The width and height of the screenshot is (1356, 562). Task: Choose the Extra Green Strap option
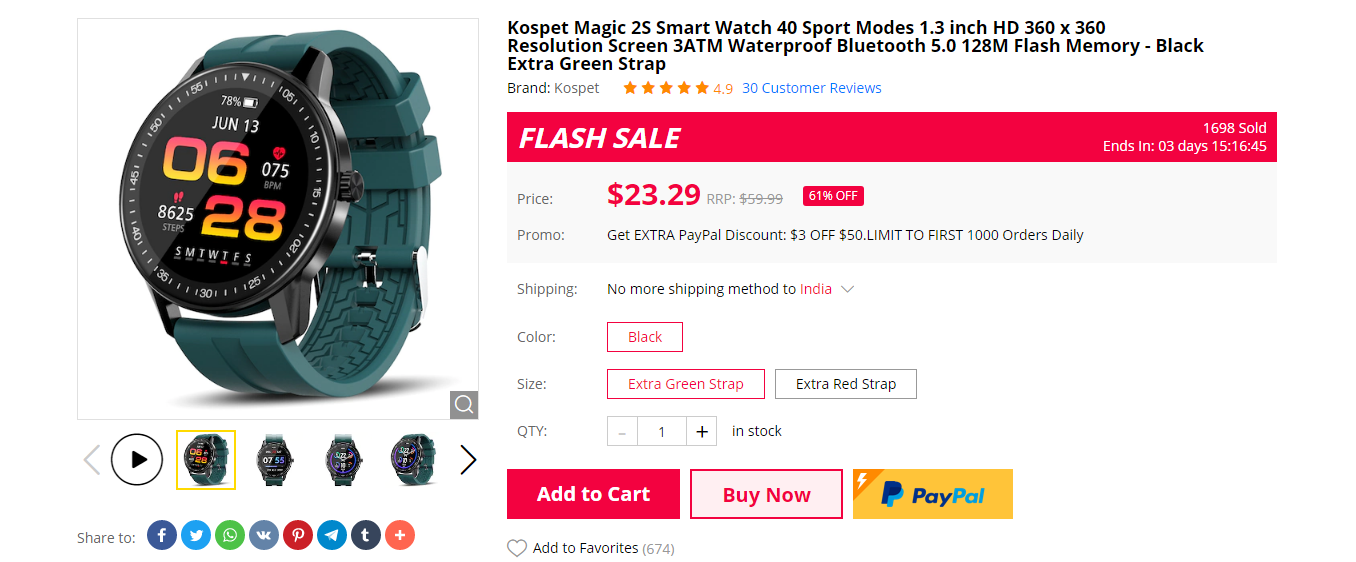click(x=686, y=384)
